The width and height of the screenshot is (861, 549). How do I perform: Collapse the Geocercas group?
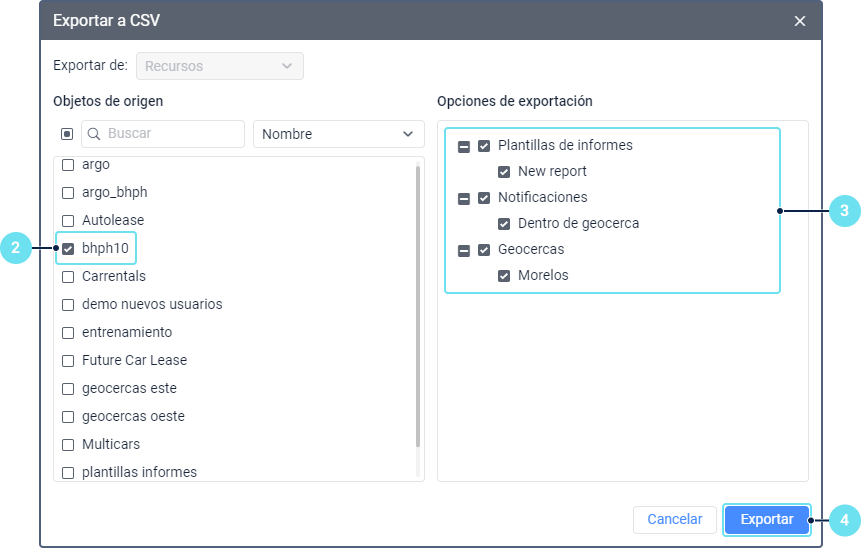464,250
